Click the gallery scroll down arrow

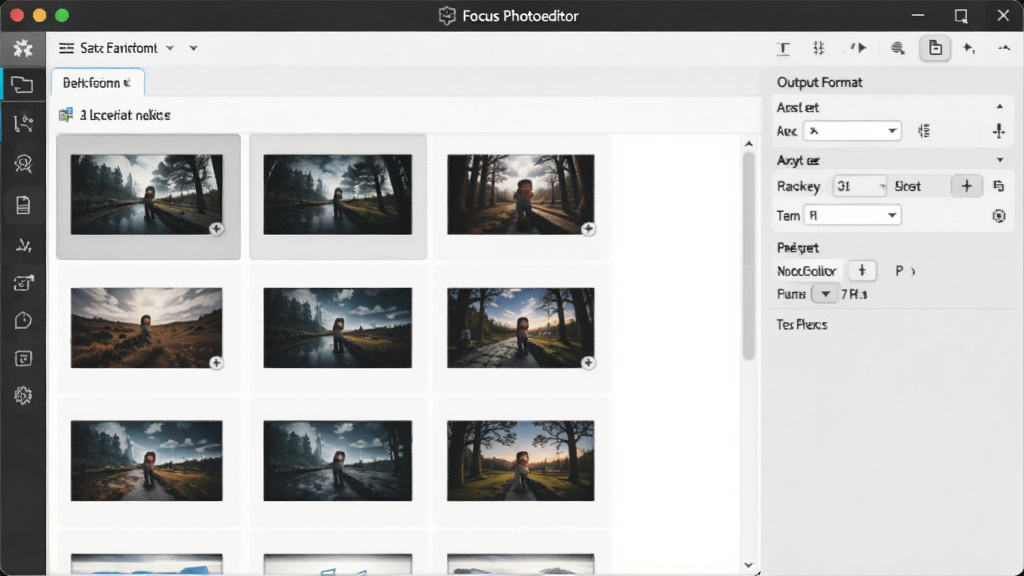[748, 566]
